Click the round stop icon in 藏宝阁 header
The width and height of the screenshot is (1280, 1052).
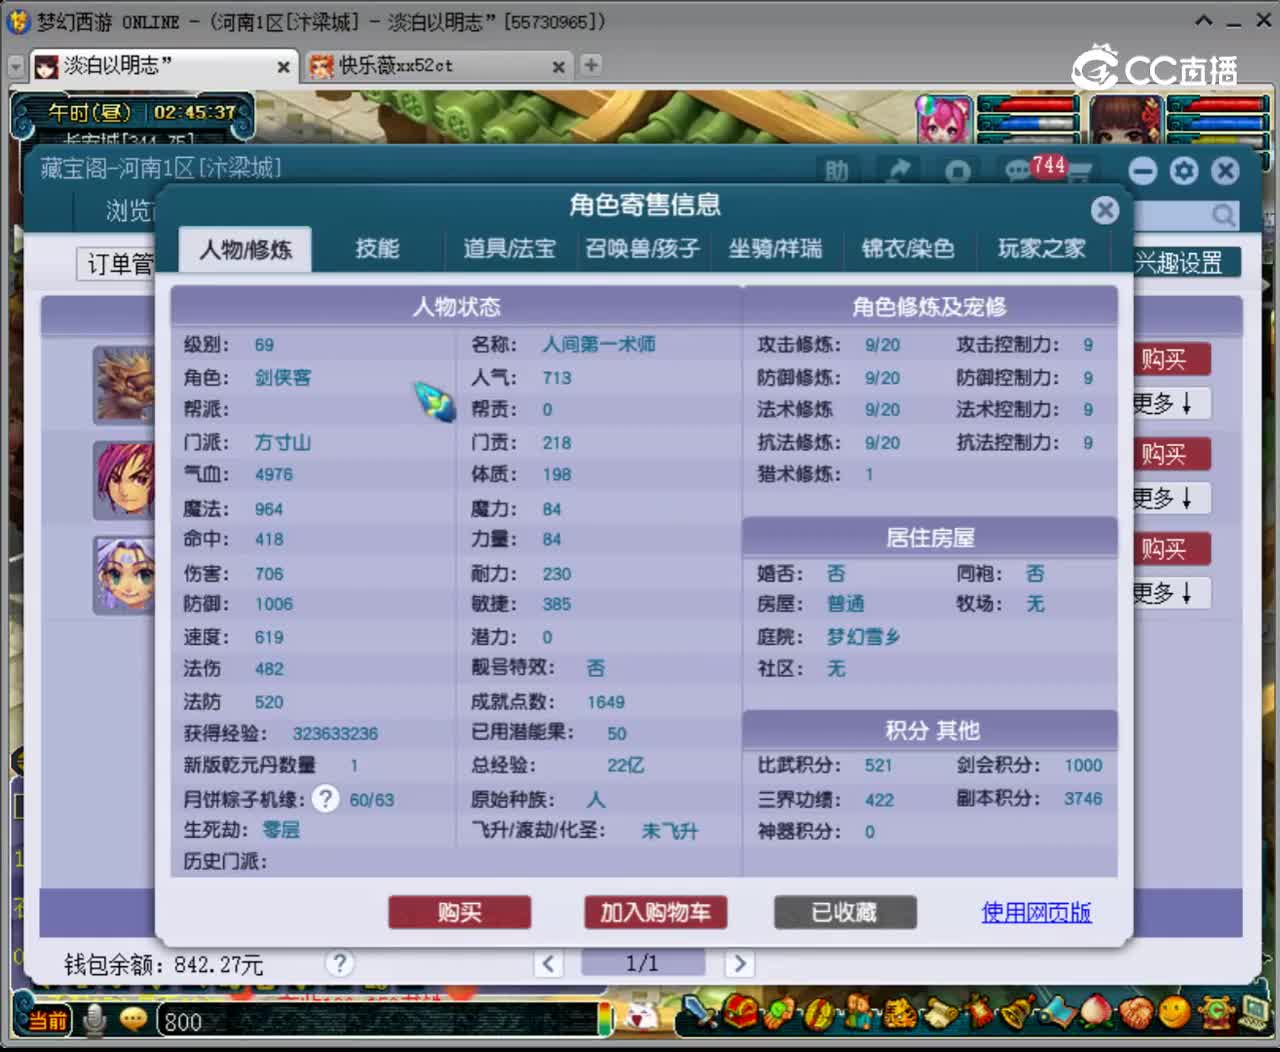click(958, 171)
